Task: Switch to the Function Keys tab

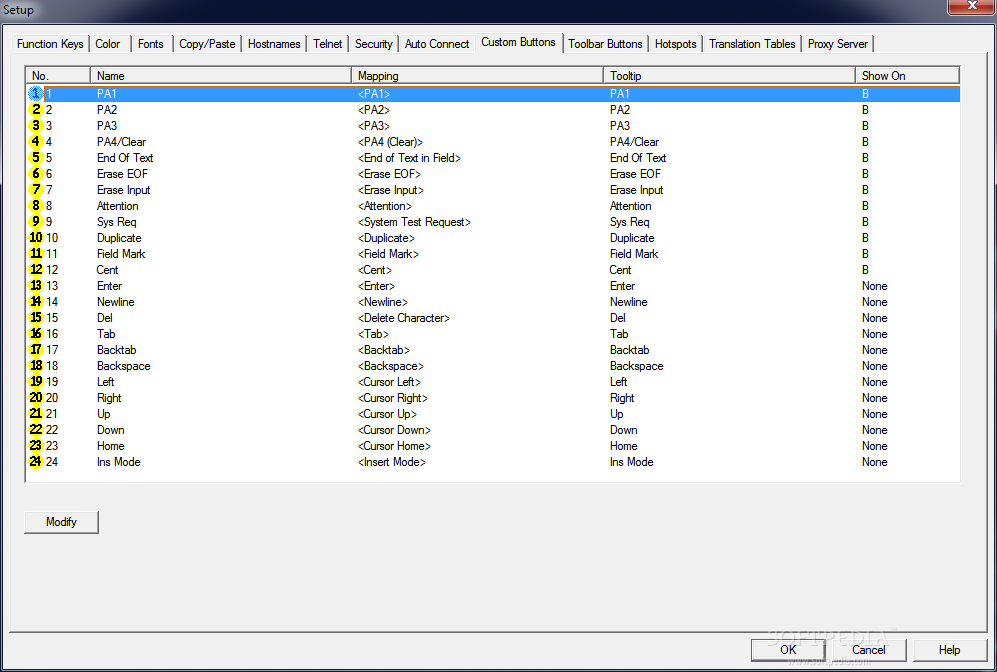Action: coord(50,44)
